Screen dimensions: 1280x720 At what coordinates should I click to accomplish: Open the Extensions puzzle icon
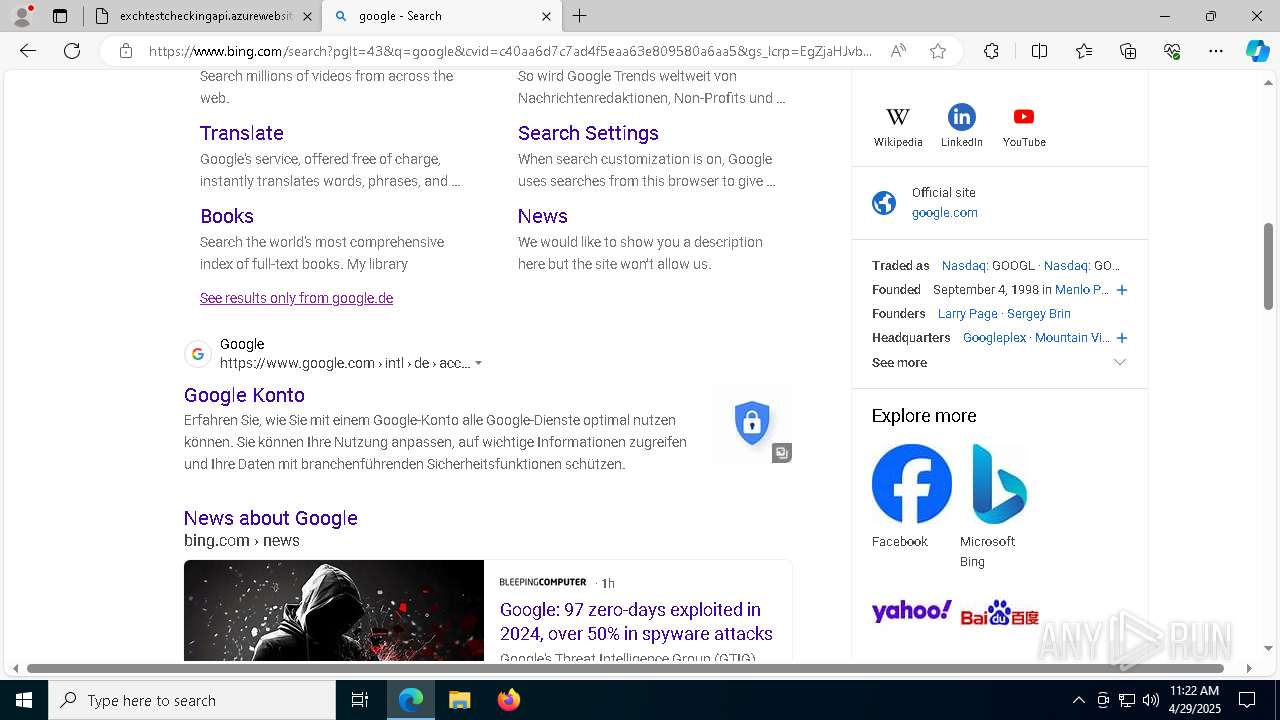(991, 51)
